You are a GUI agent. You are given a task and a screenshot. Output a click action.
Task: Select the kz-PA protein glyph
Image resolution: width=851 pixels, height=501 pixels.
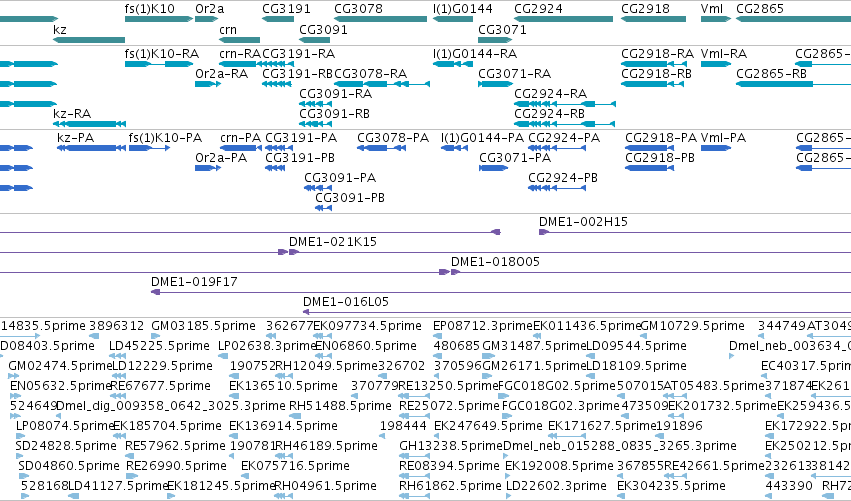point(91,148)
